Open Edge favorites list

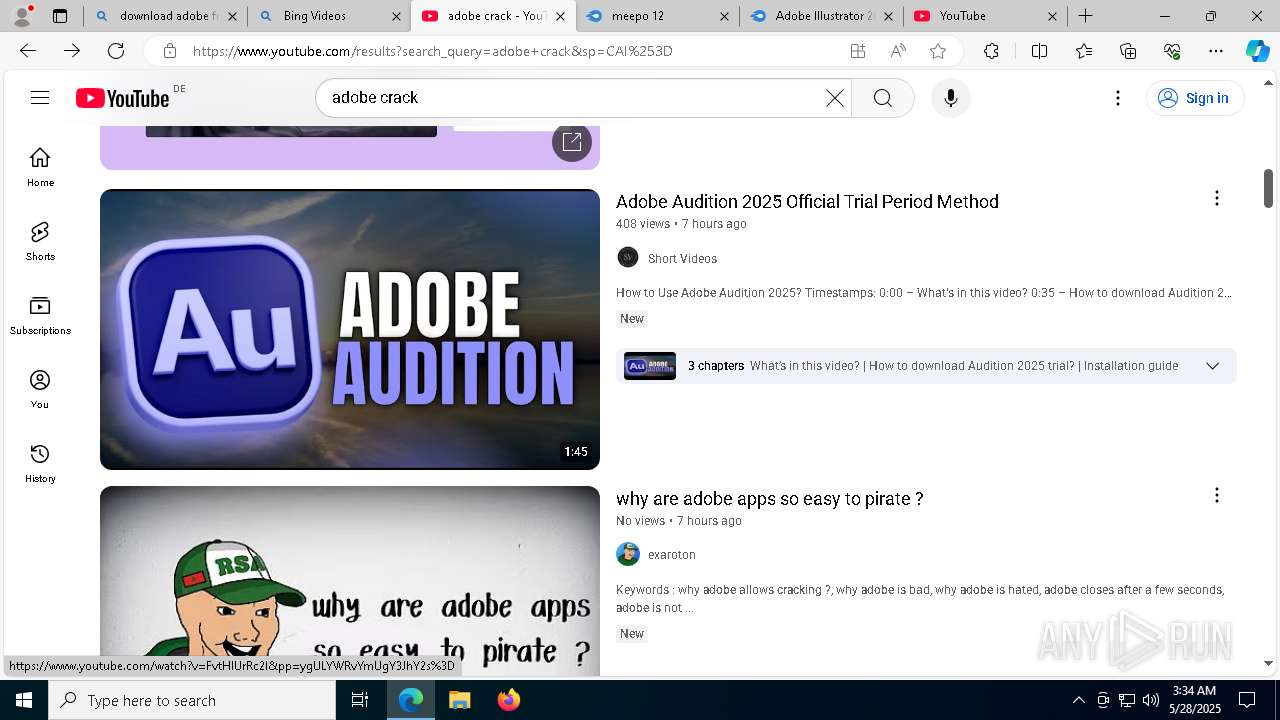(1084, 51)
